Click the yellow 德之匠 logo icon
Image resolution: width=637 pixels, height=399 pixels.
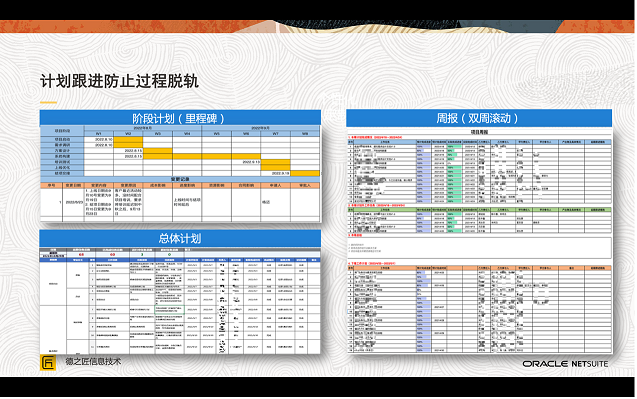(x=48, y=362)
